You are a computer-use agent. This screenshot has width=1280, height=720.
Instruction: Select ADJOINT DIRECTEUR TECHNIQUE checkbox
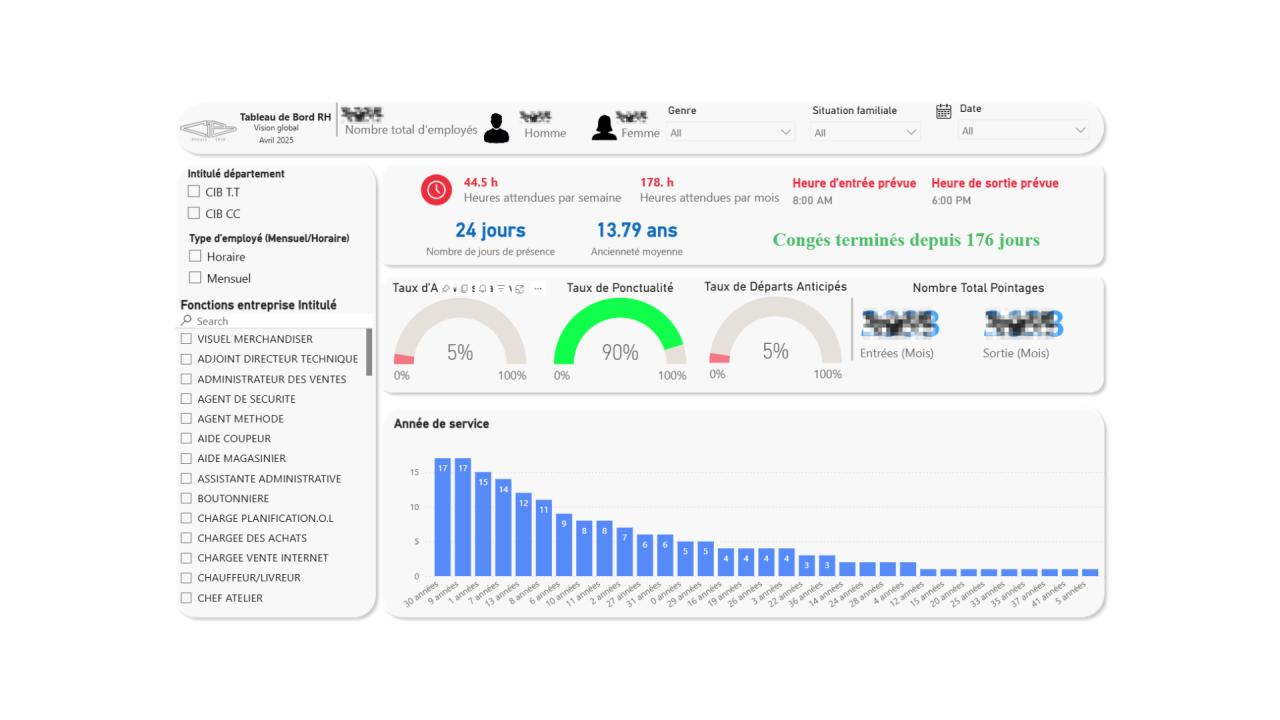186,359
